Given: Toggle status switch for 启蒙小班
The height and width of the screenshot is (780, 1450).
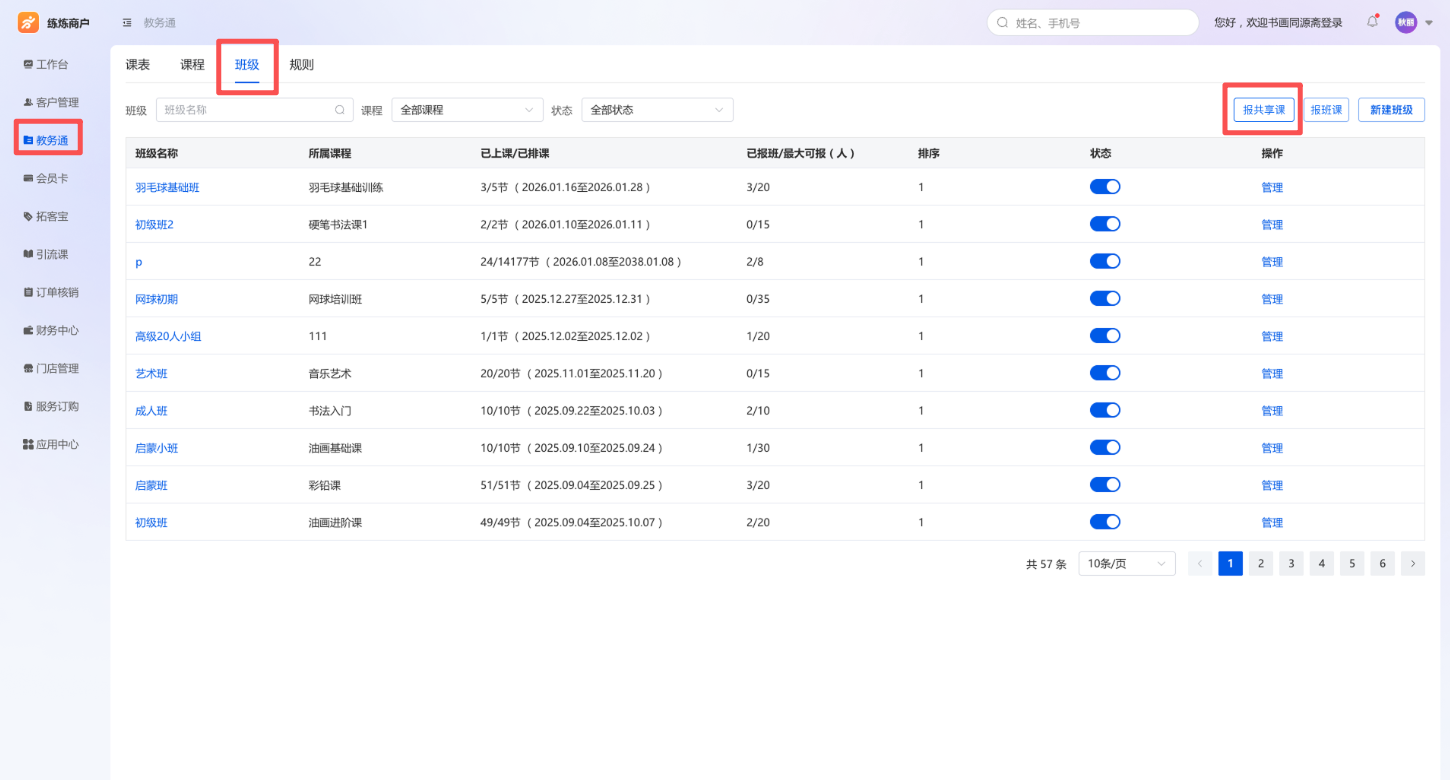Looking at the screenshot, I should pos(1105,448).
